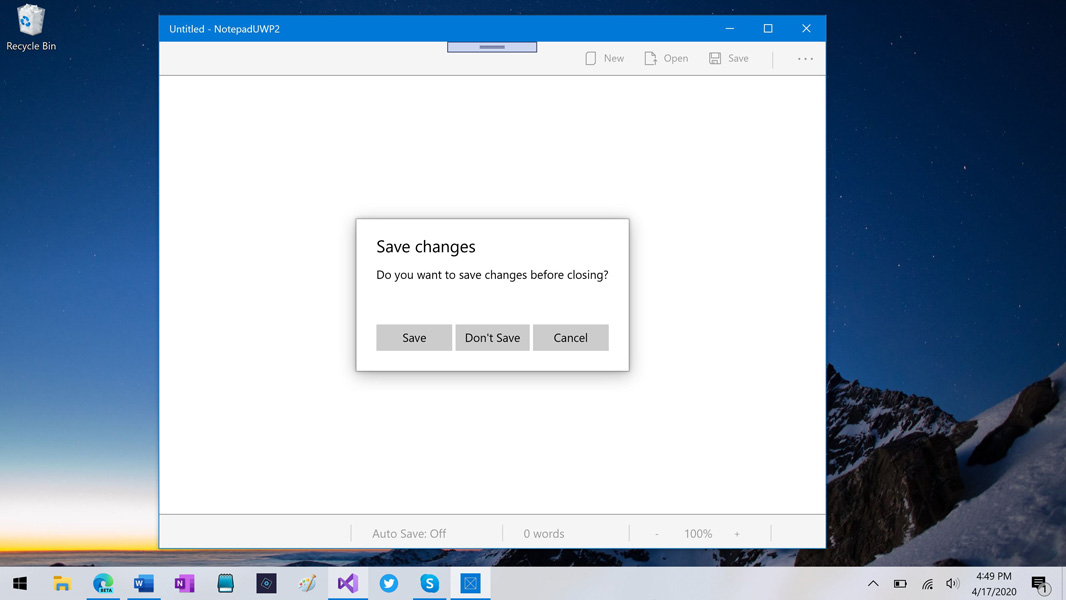Click Save in the Save changes dialog
The image size is (1066, 600).
click(x=414, y=338)
